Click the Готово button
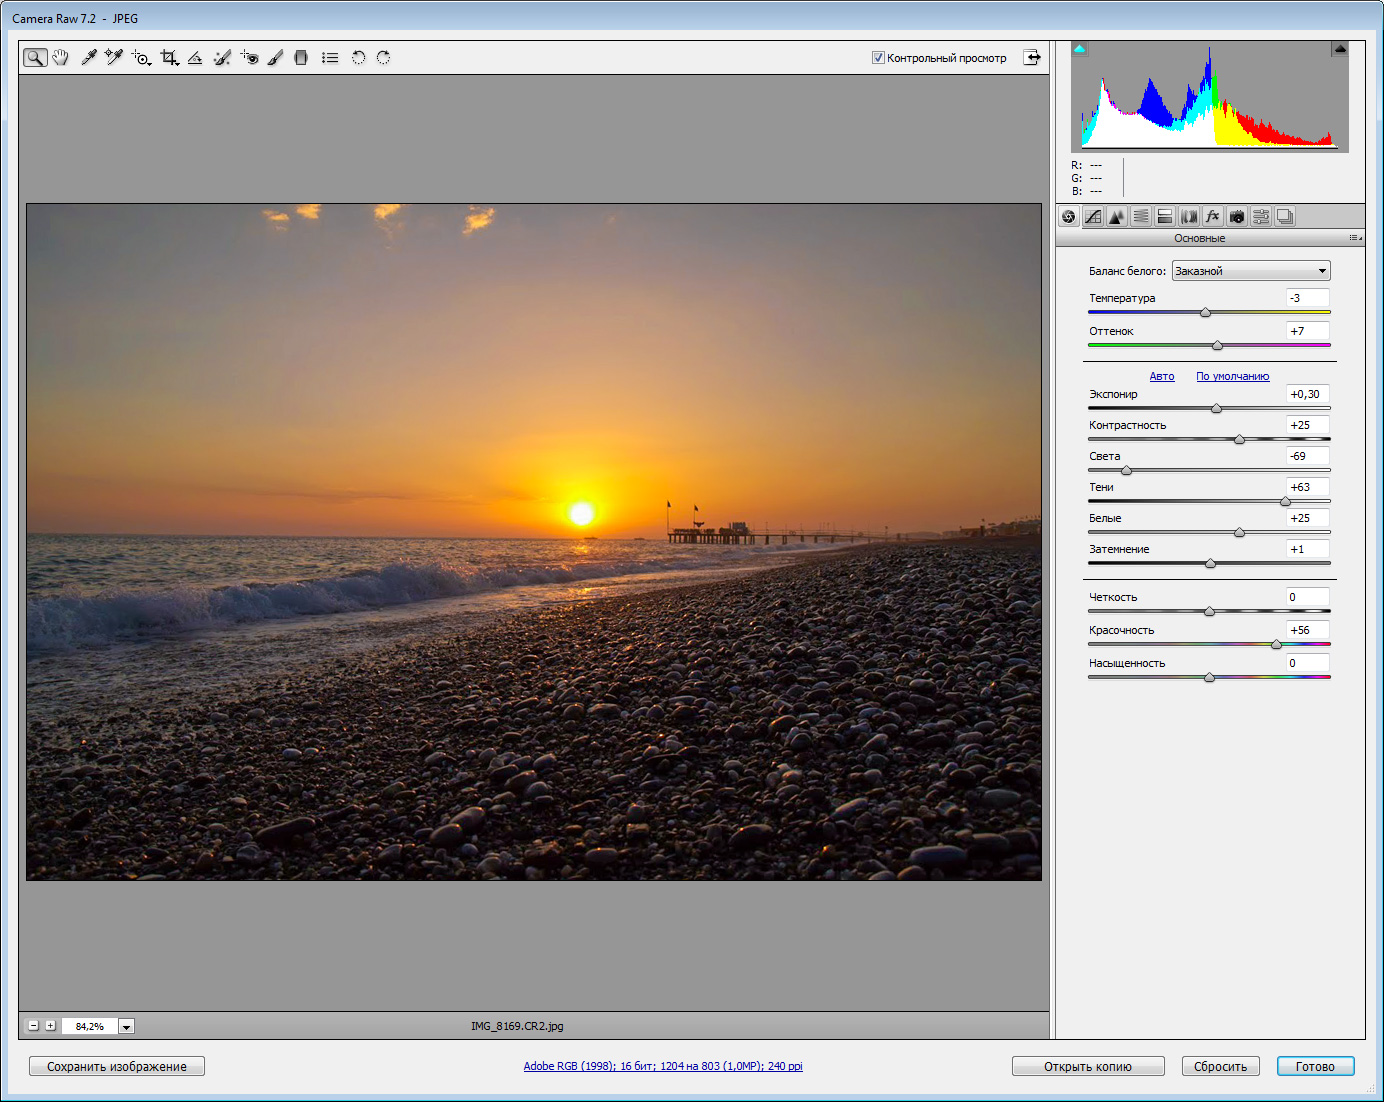The height and width of the screenshot is (1102, 1384). pos(1315,1066)
